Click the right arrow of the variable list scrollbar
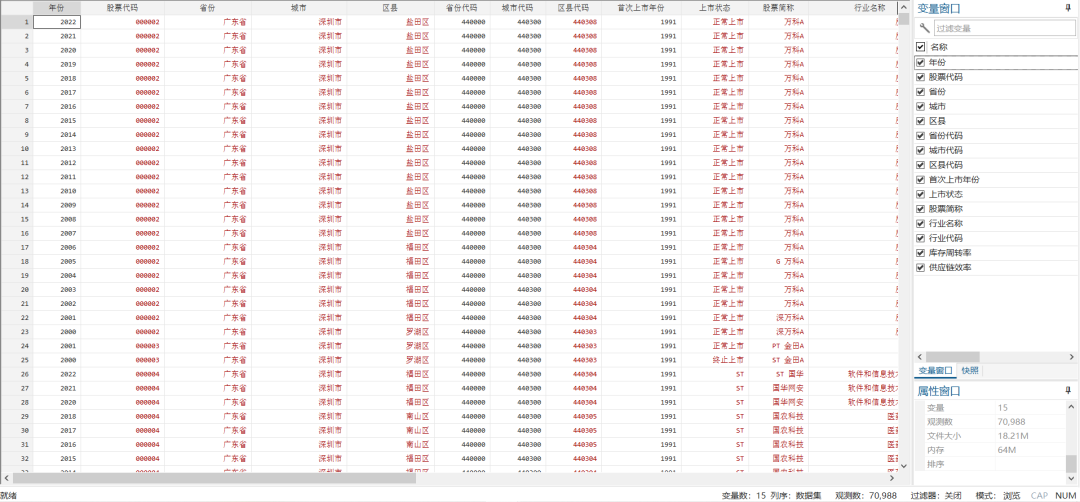 coord(1071,357)
